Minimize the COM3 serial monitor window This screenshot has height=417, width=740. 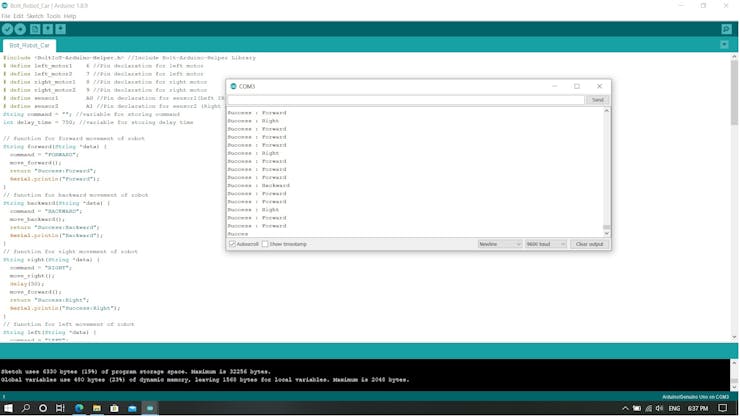tap(555, 86)
